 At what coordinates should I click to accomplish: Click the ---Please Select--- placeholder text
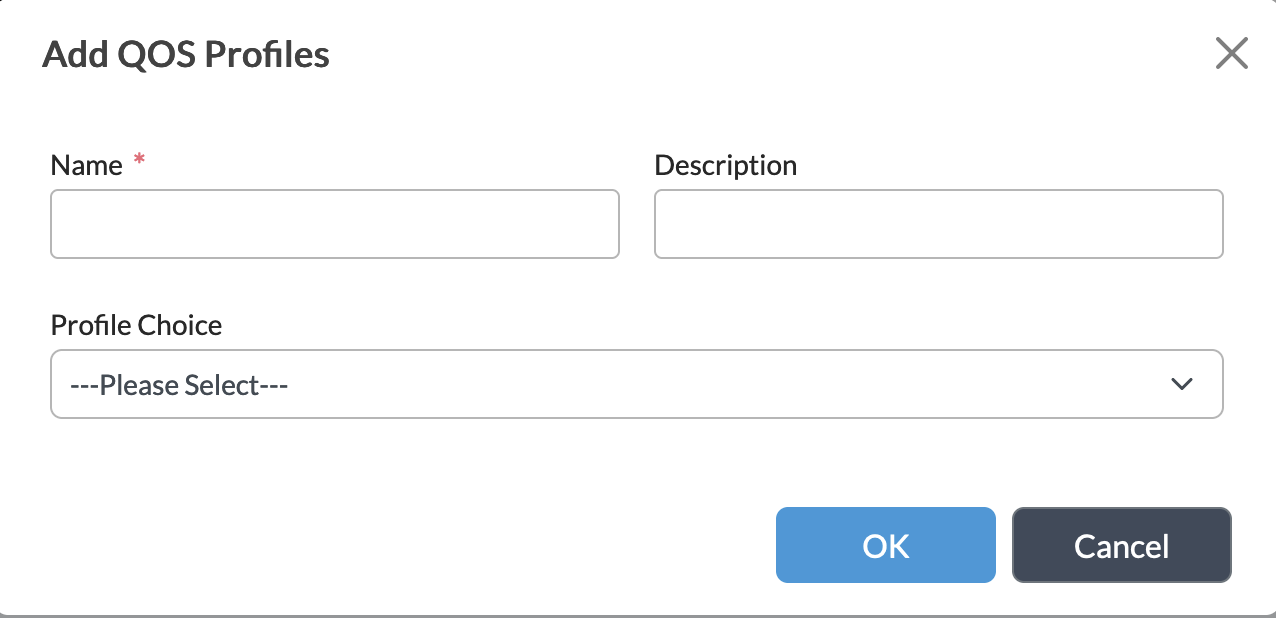coord(180,384)
